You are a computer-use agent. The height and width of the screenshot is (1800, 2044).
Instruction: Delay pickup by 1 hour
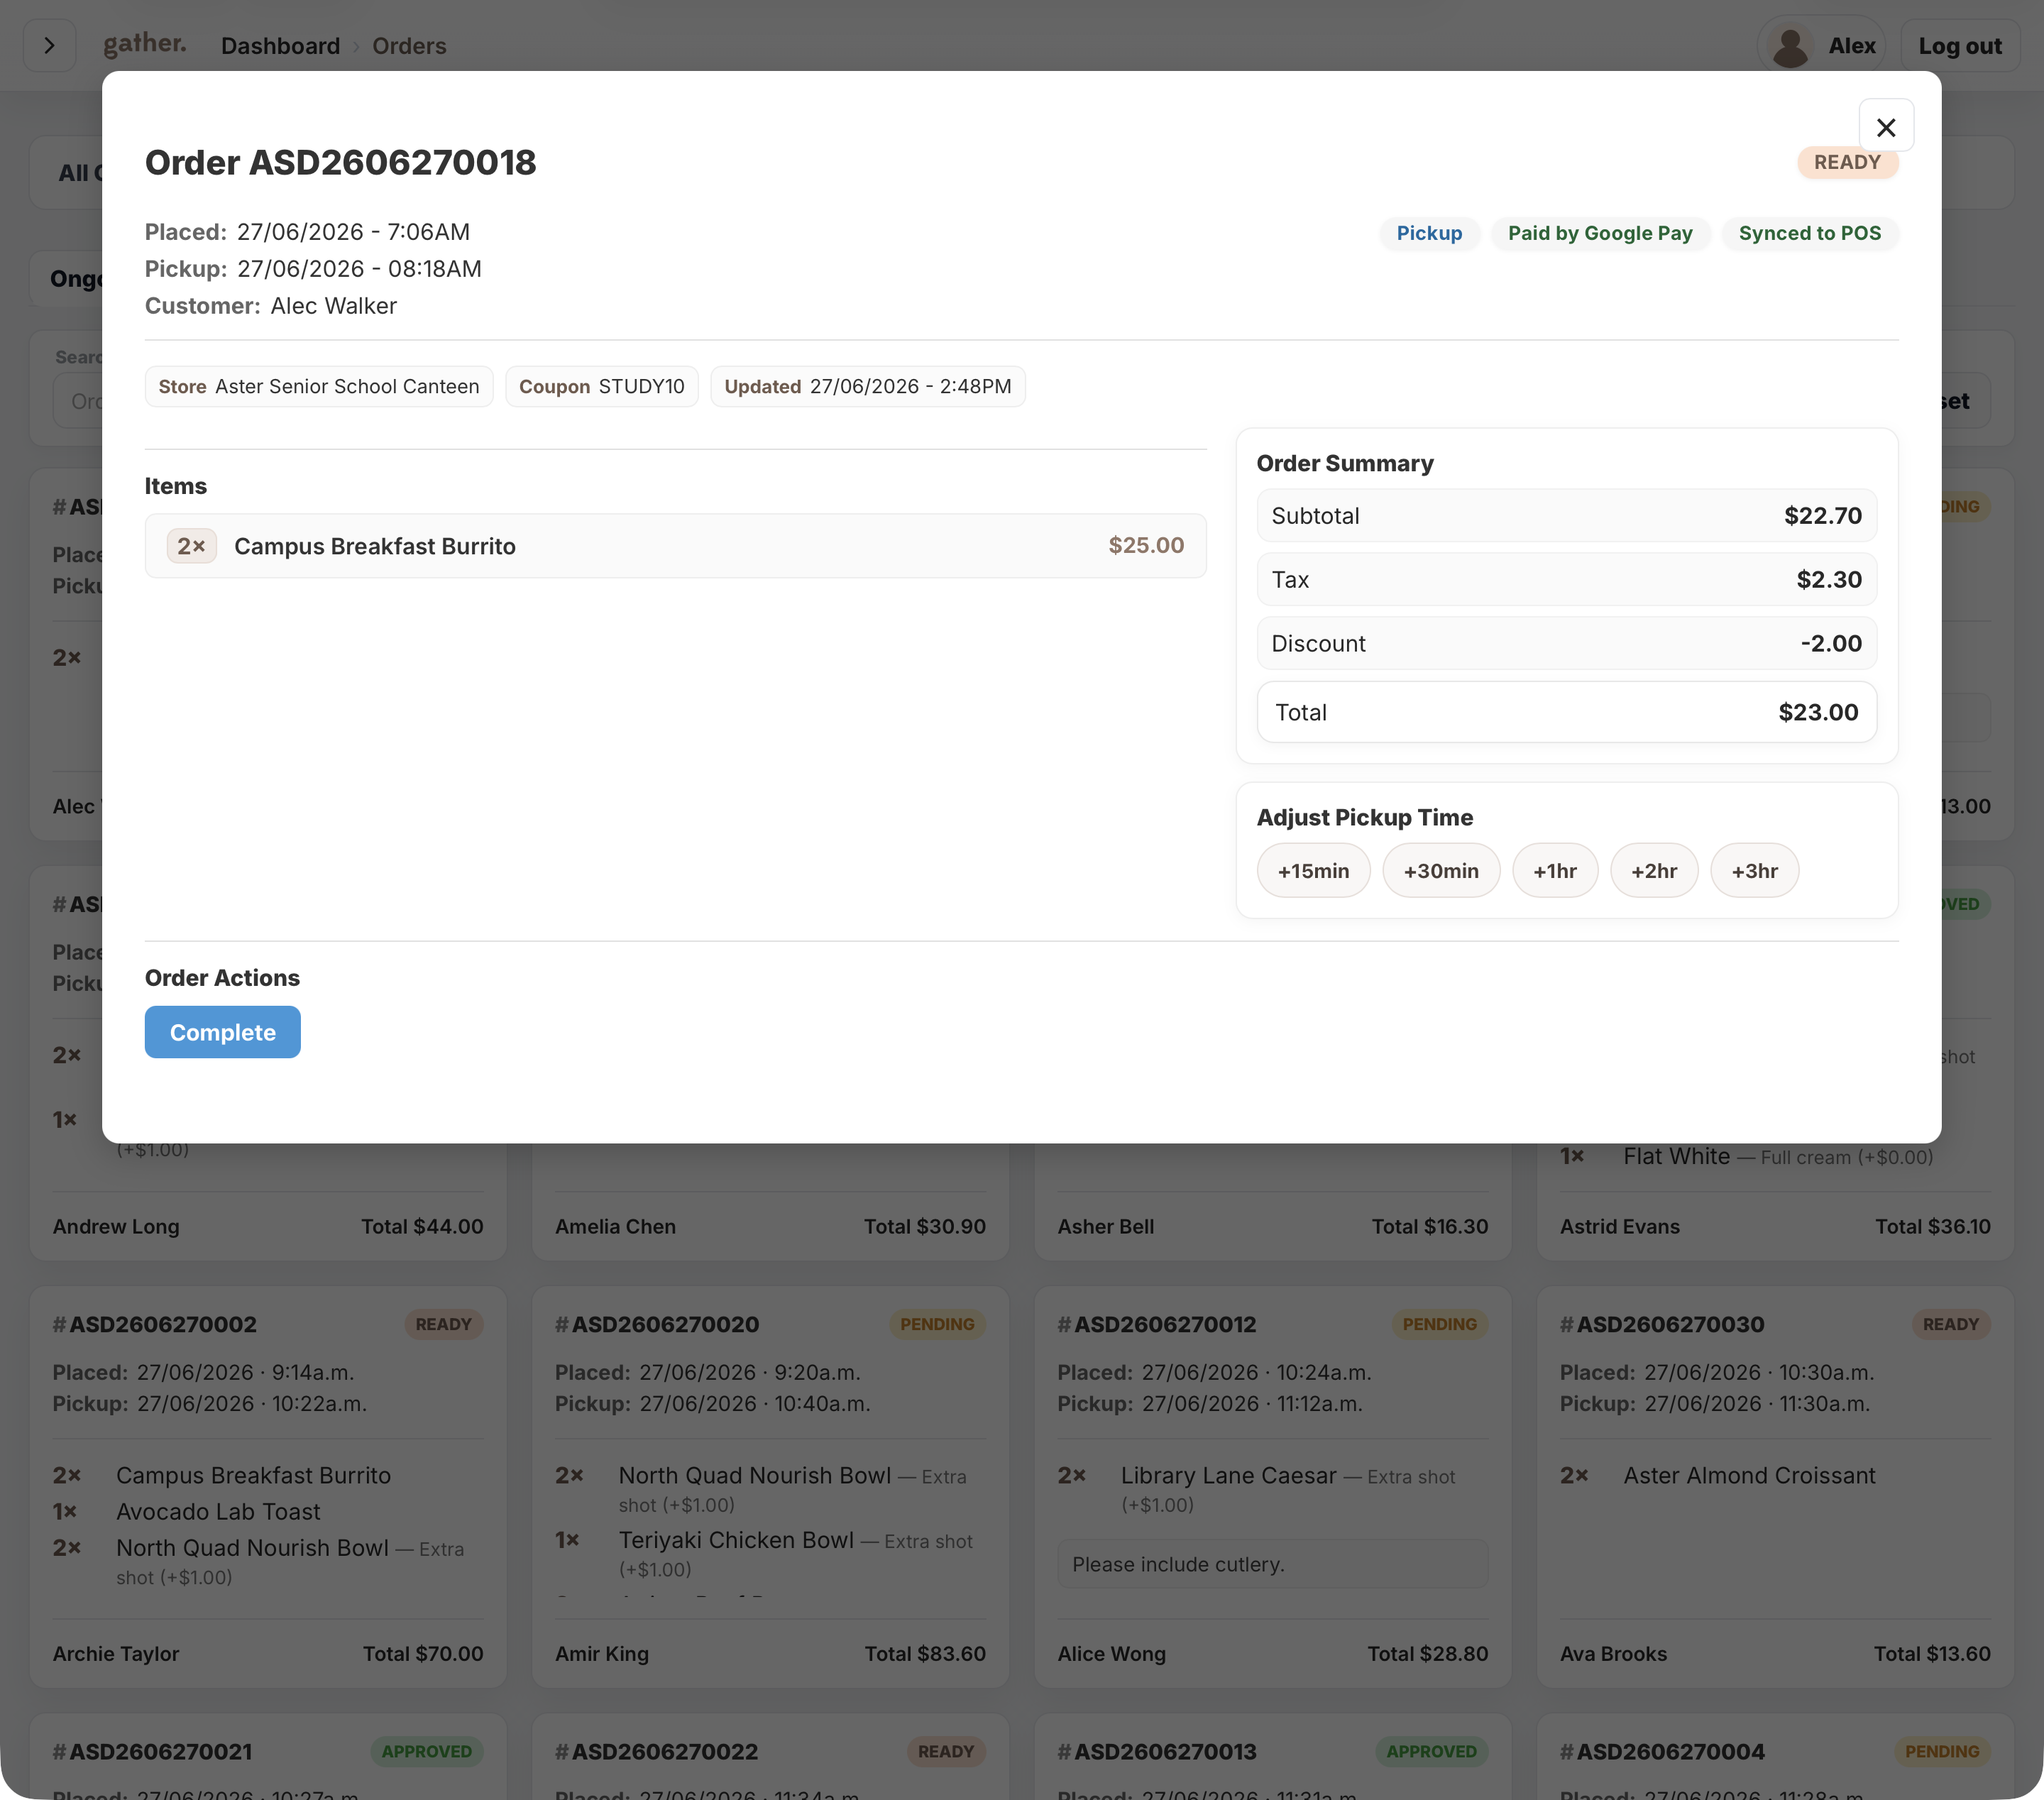1554,870
